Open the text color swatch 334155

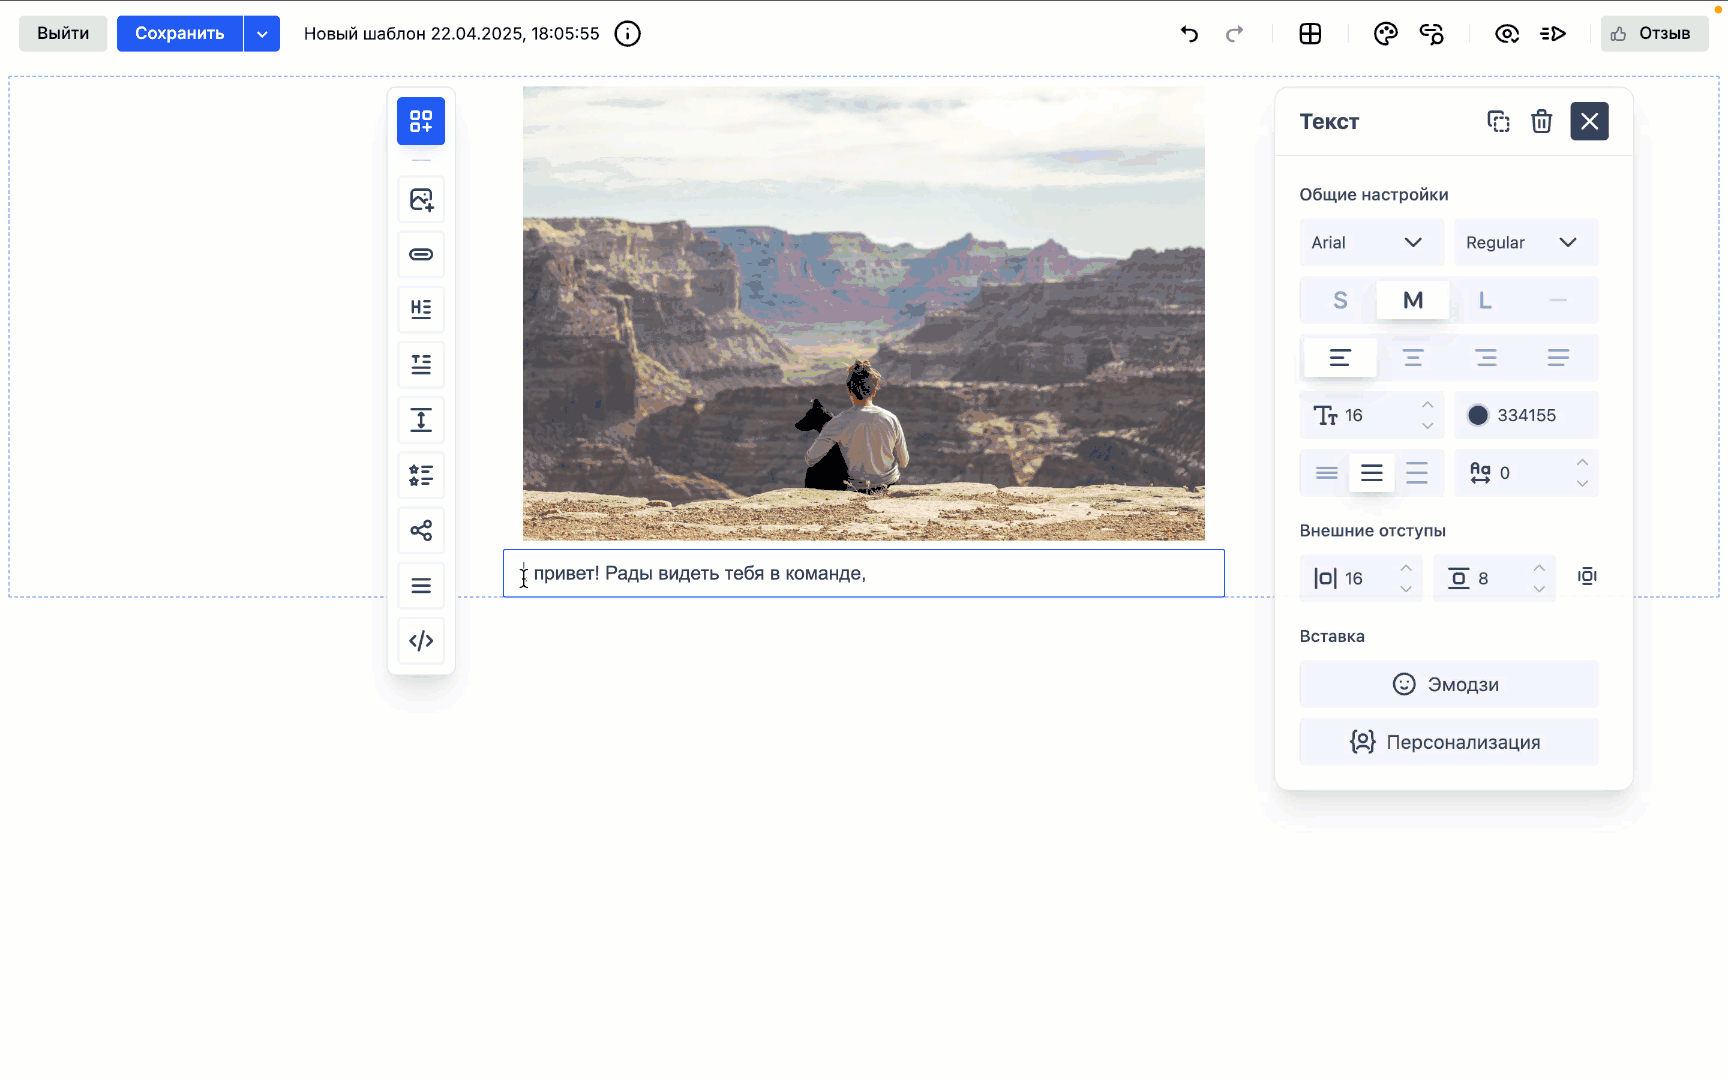1478,415
